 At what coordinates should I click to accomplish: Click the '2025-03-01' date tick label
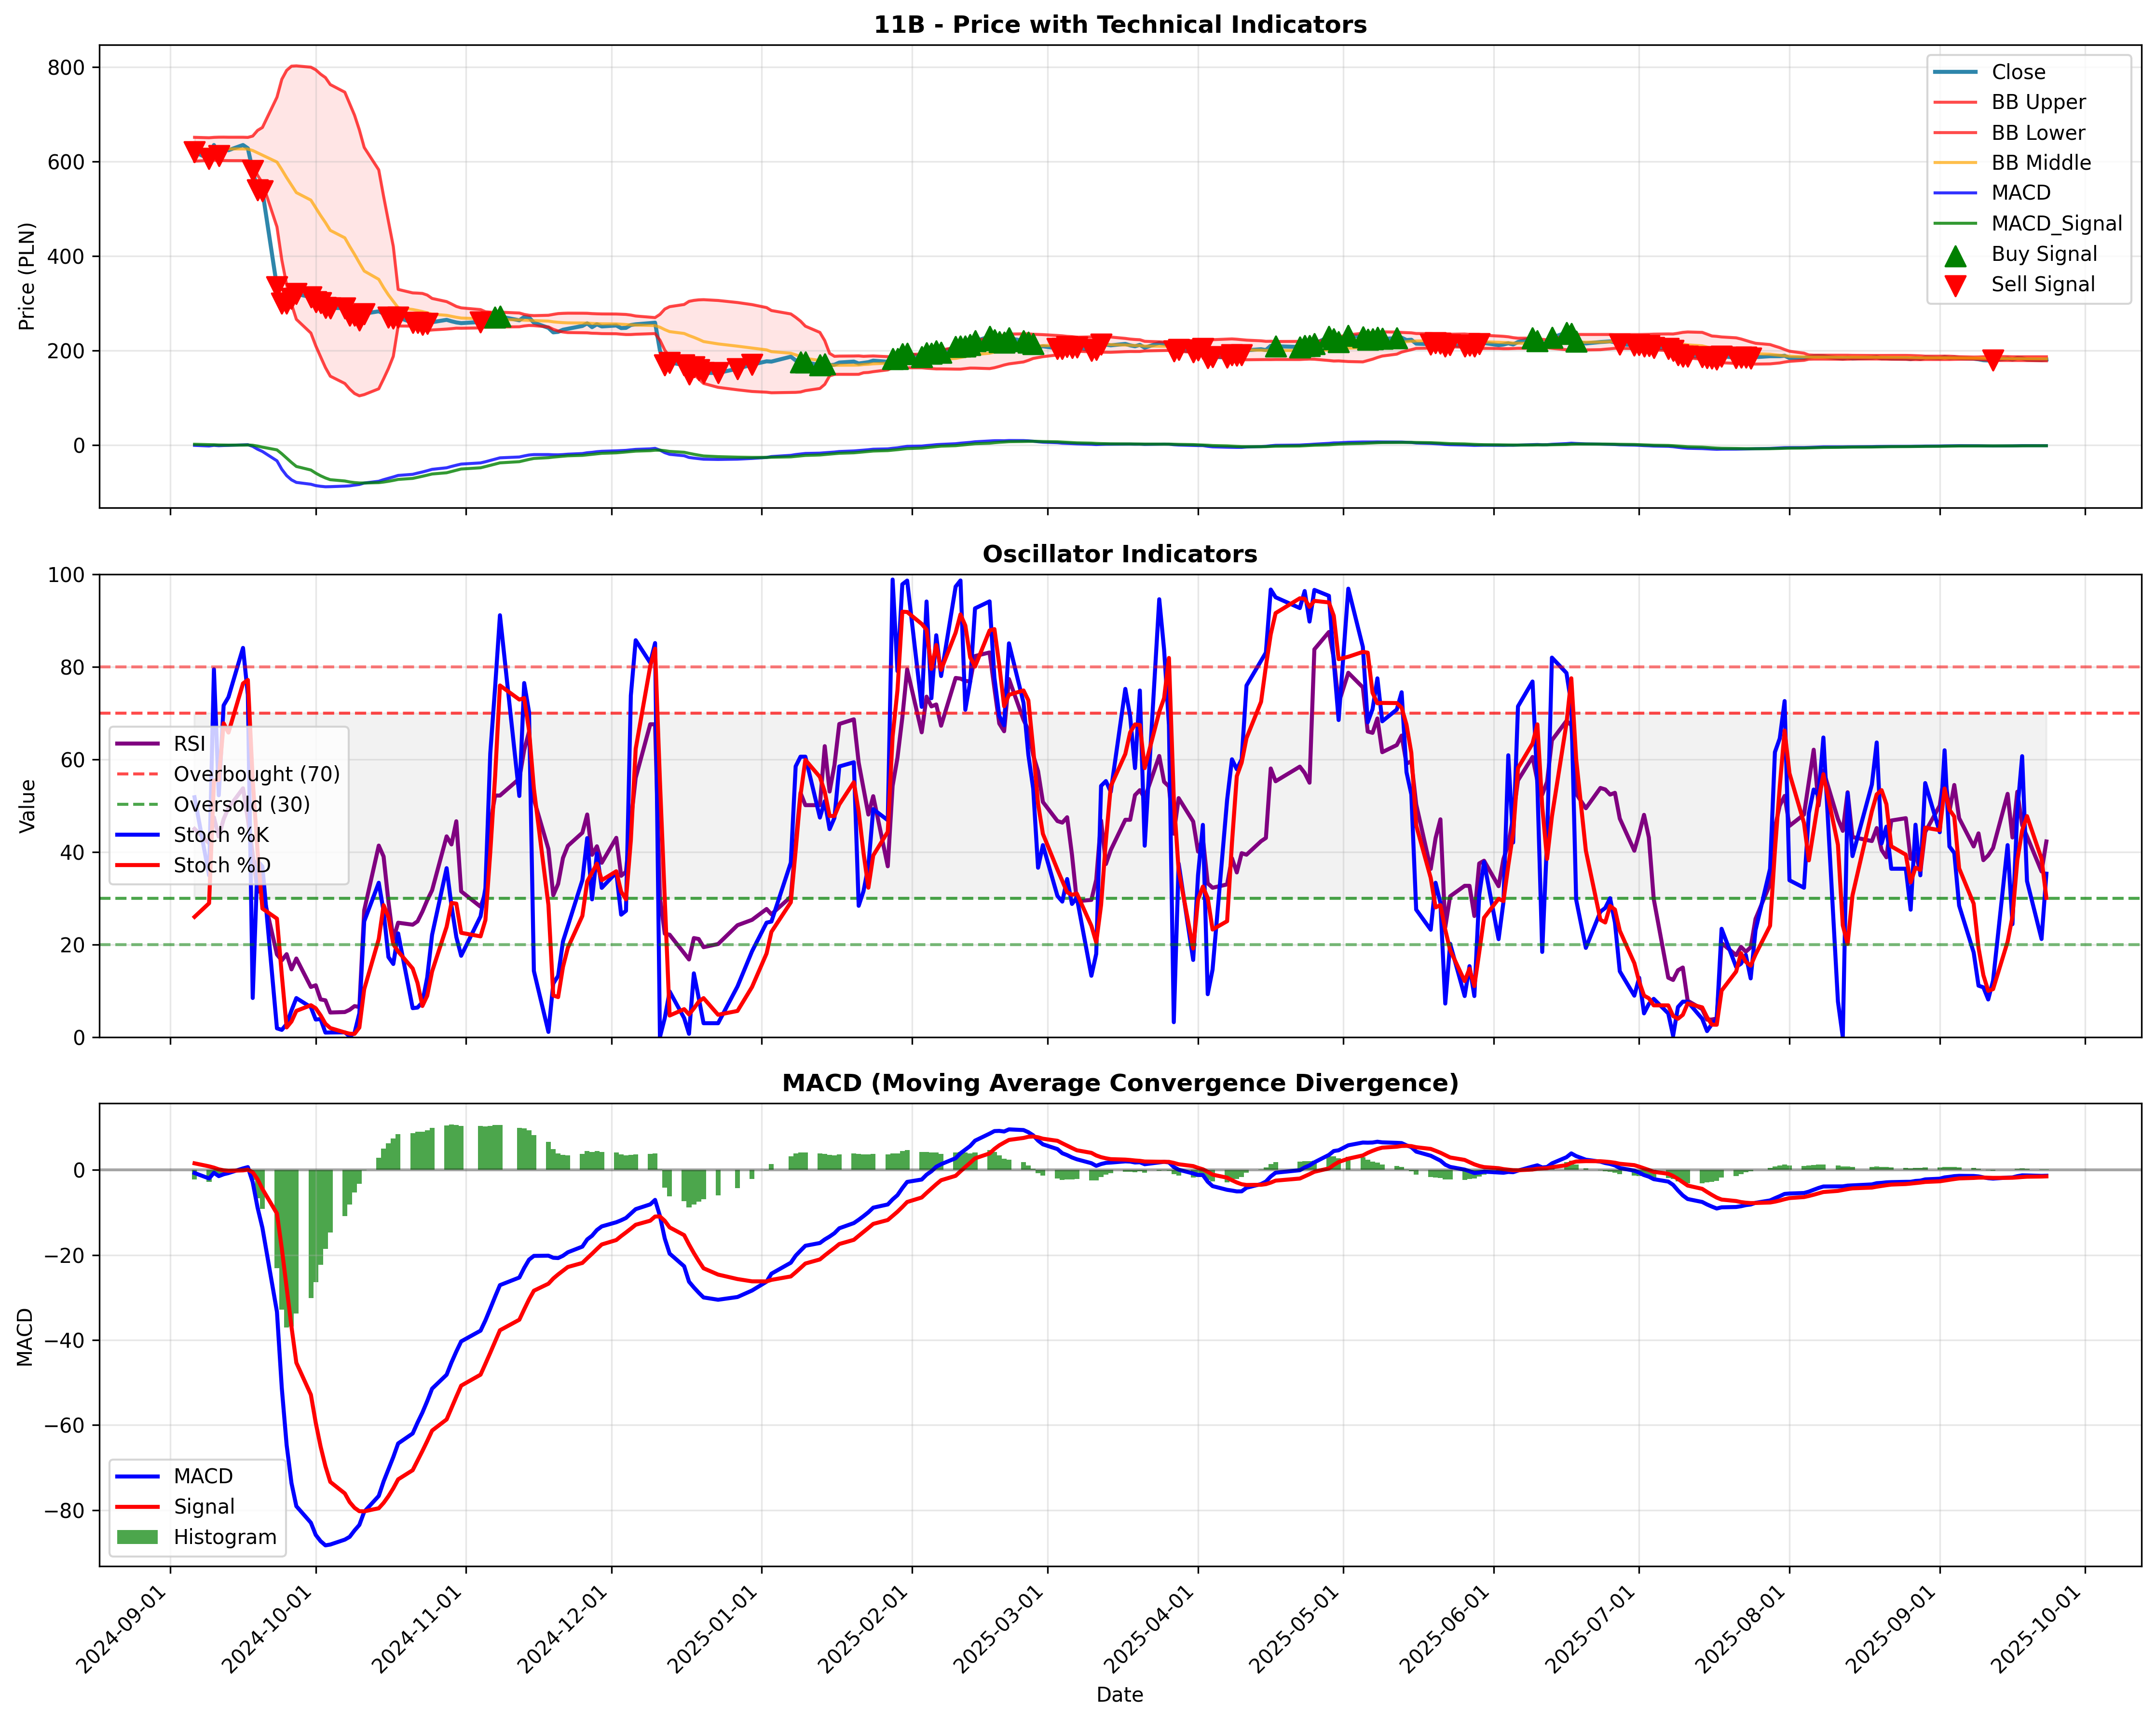coord(1000,1629)
